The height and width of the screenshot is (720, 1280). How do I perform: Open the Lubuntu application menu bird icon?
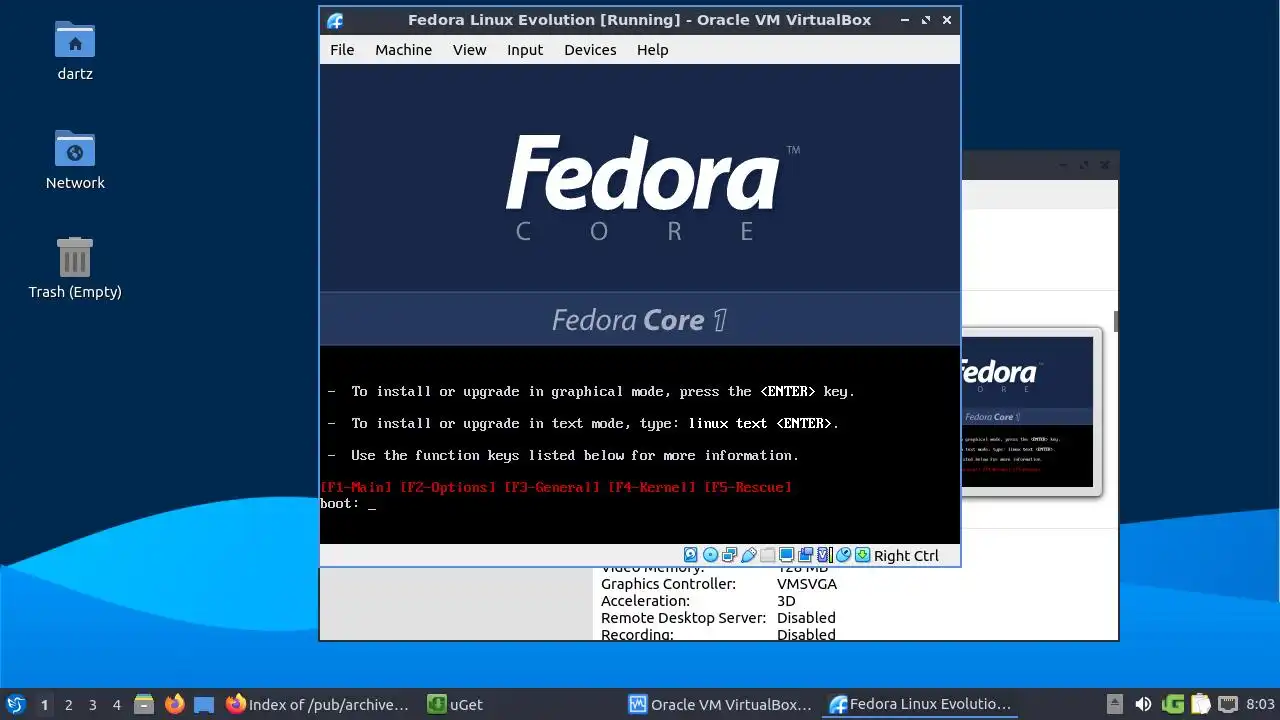[16, 704]
